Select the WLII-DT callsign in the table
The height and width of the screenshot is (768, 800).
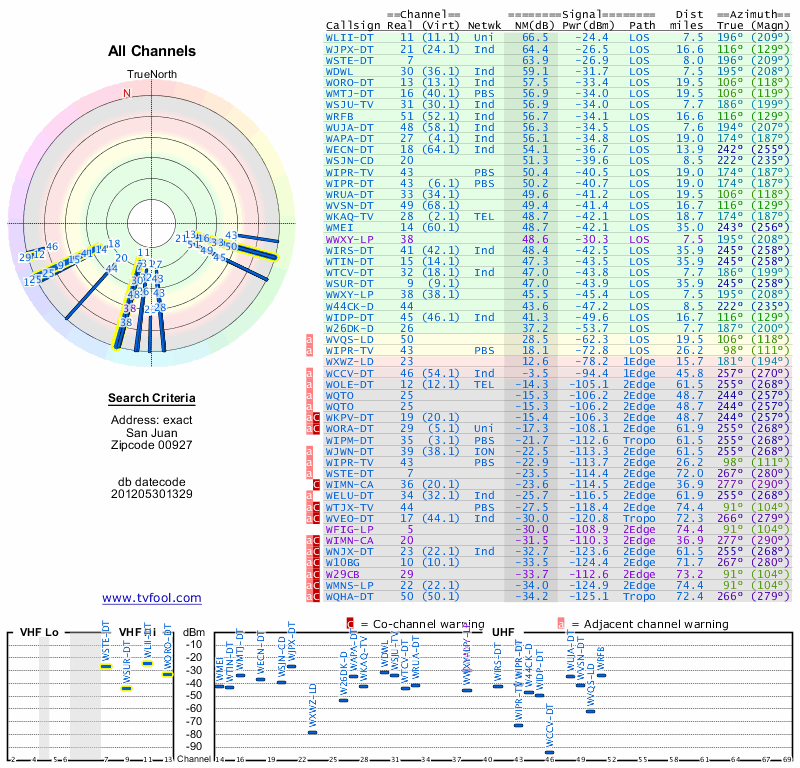tap(349, 37)
